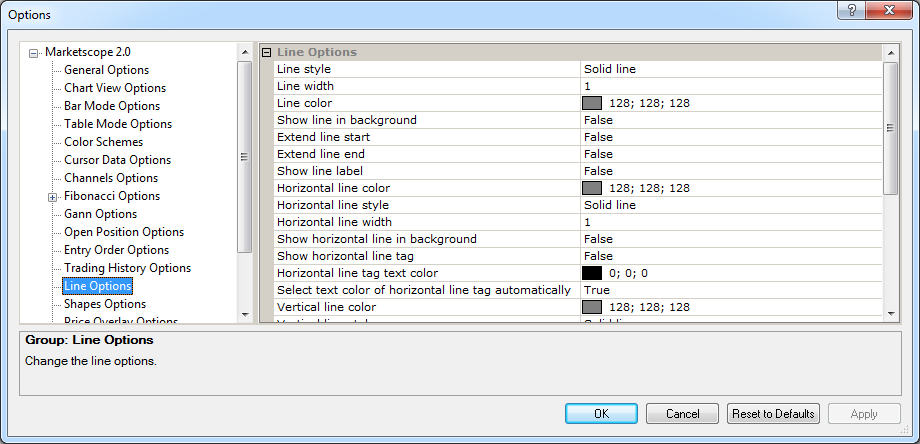
Task: Click the Horizontal line tag text color label
Action: coord(357,273)
